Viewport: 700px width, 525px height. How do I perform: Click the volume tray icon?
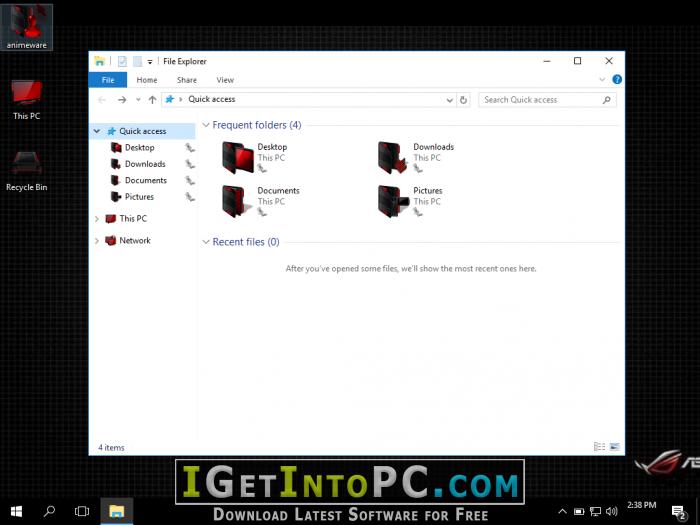[x=612, y=512]
